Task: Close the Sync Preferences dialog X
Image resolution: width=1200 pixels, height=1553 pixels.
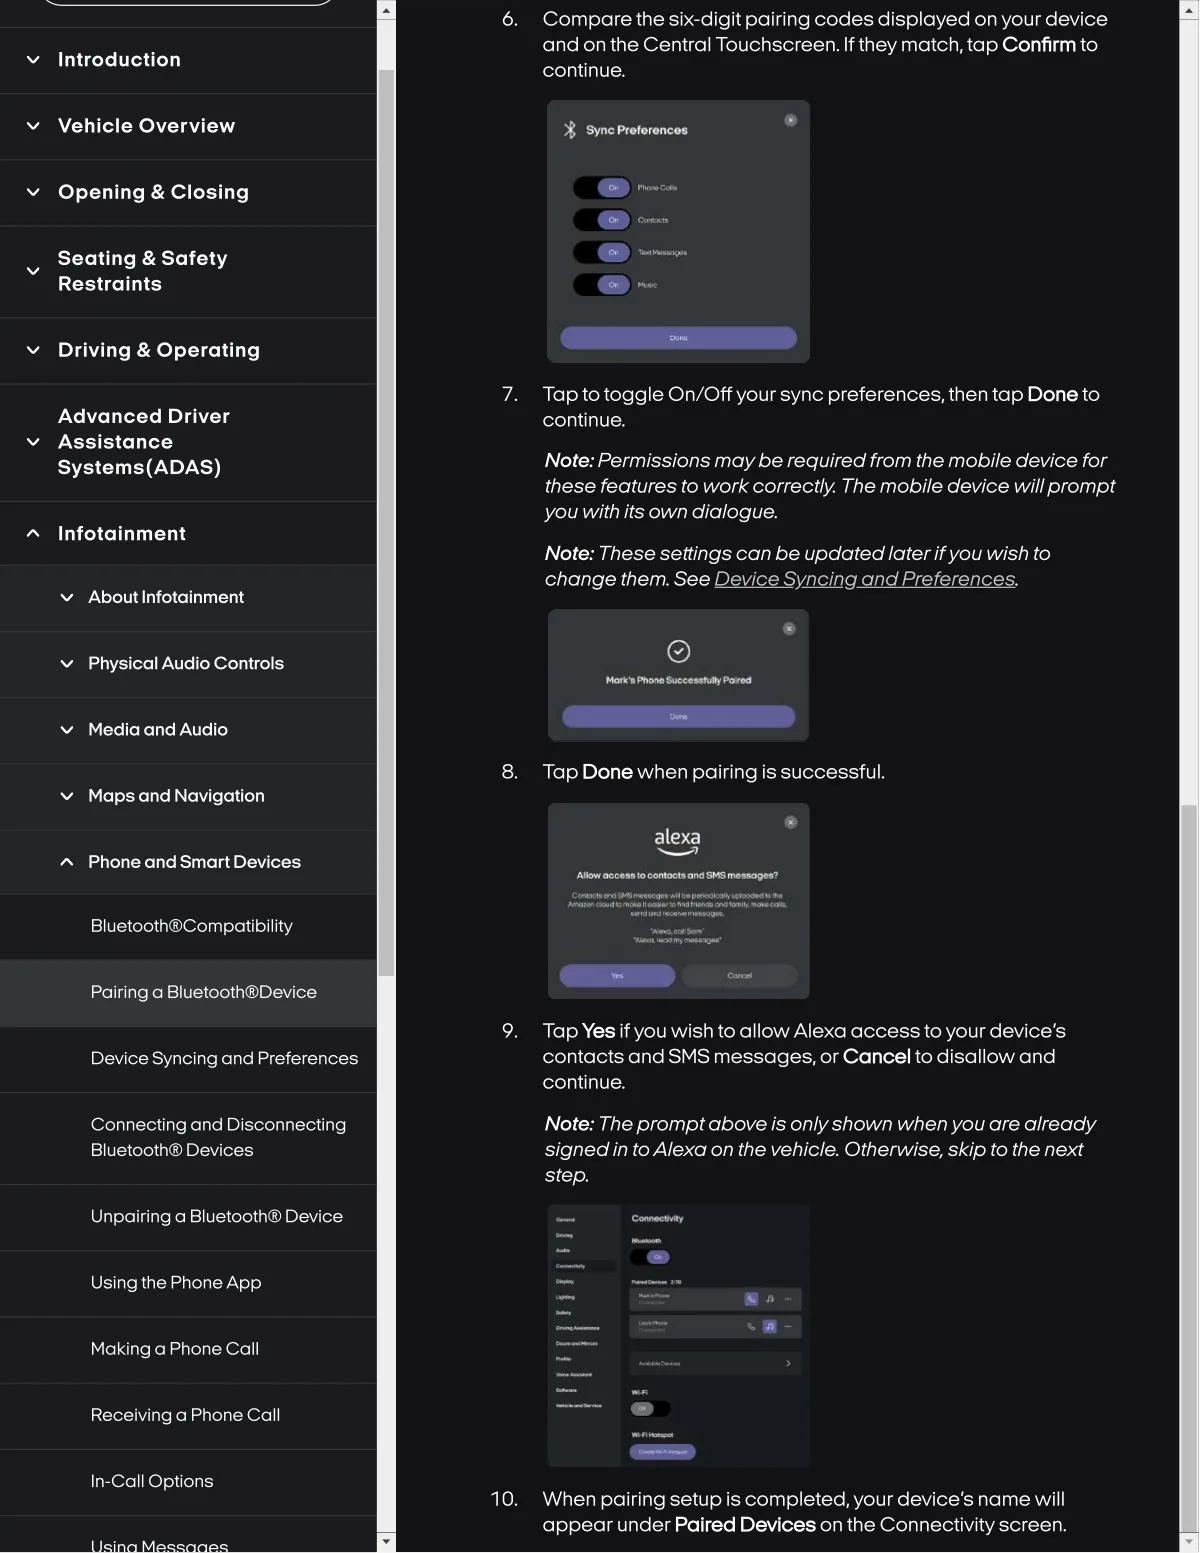Action: (790, 120)
